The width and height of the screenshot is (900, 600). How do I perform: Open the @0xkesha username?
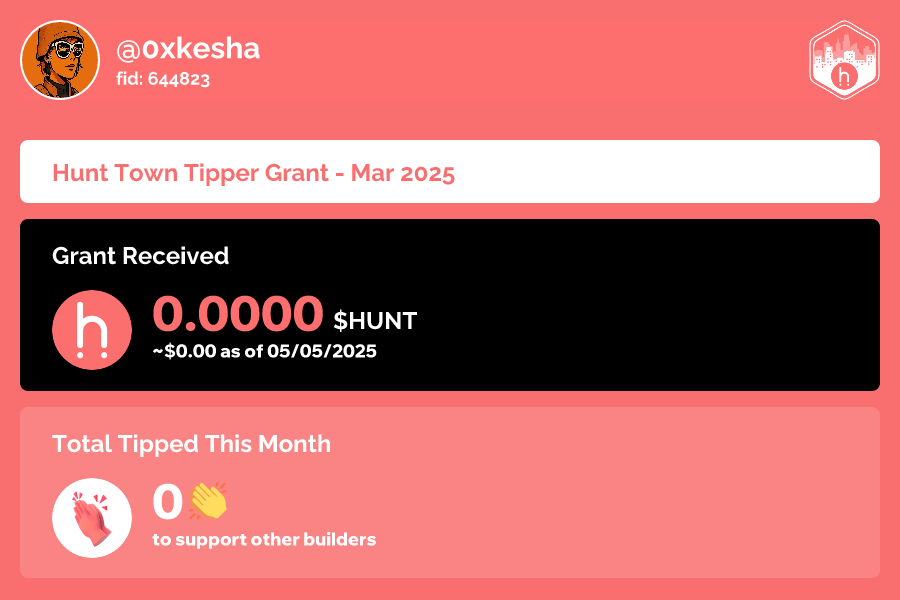pyautogui.click(x=188, y=49)
